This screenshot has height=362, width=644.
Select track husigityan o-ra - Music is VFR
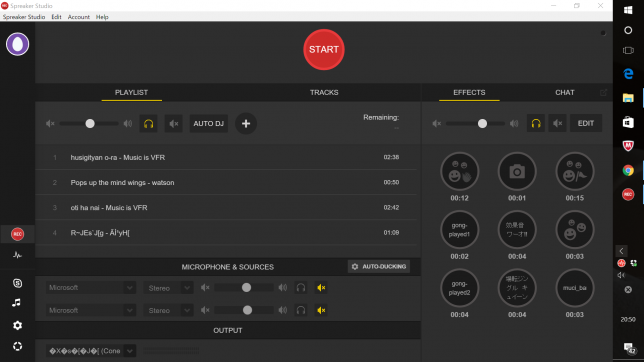pyautogui.click(x=226, y=157)
